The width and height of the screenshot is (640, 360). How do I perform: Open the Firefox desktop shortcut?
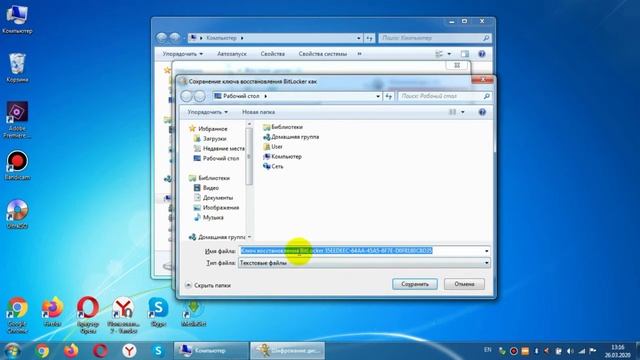[x=52, y=312]
